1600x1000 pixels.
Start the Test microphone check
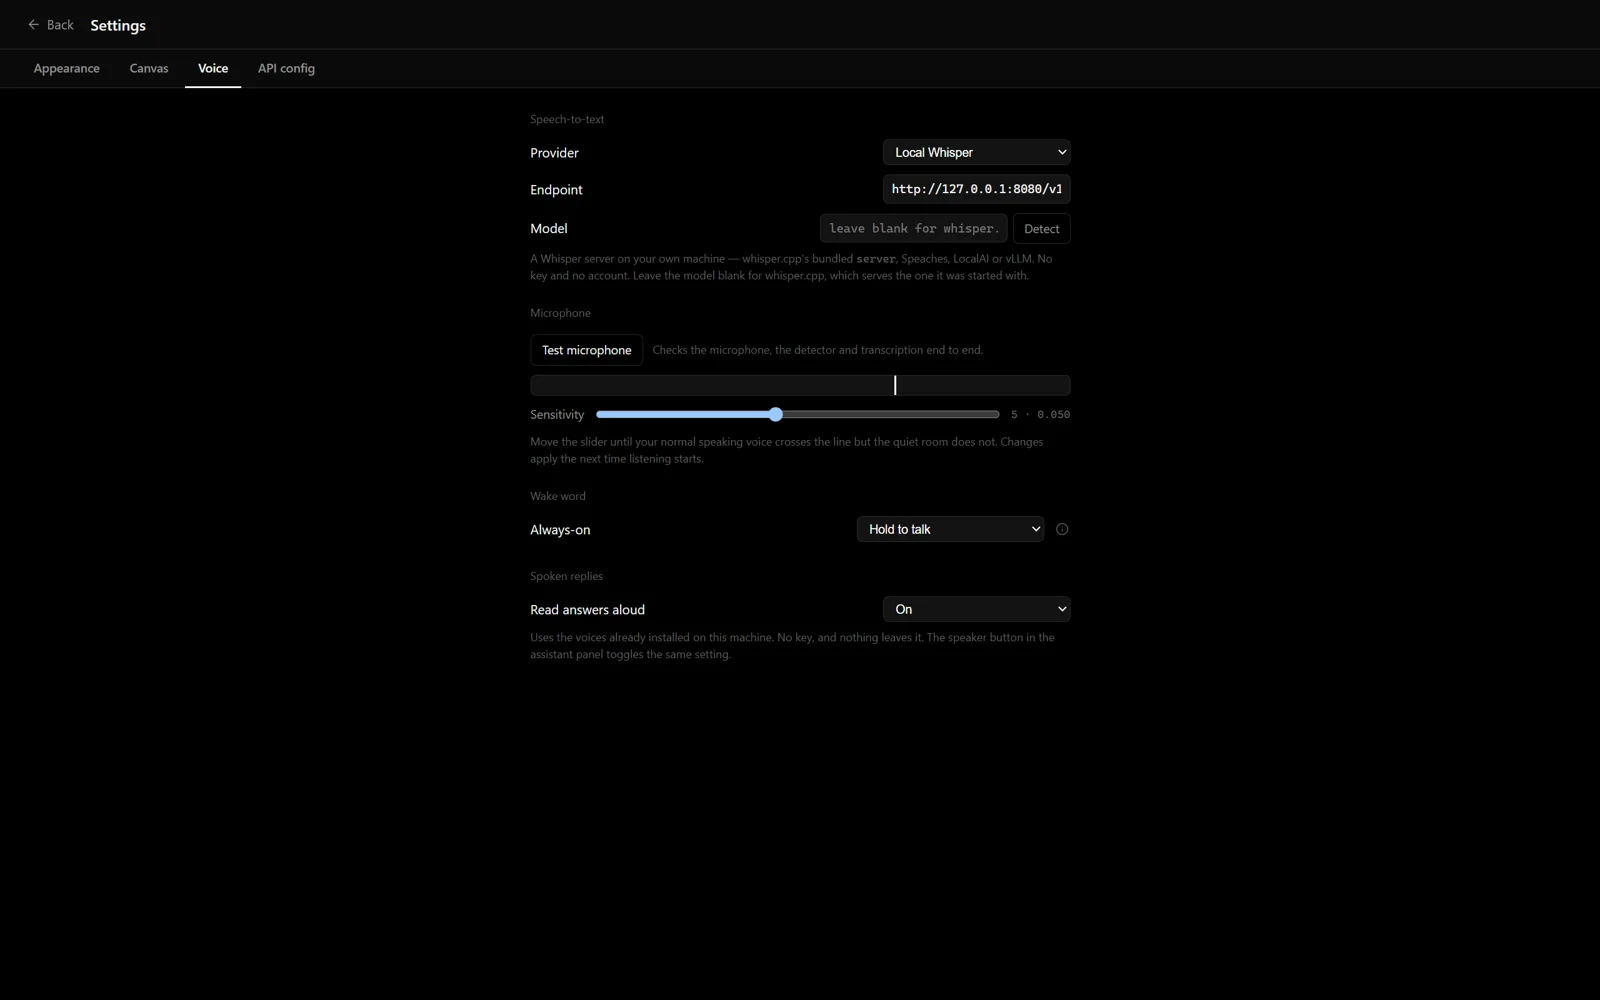tap(586, 350)
